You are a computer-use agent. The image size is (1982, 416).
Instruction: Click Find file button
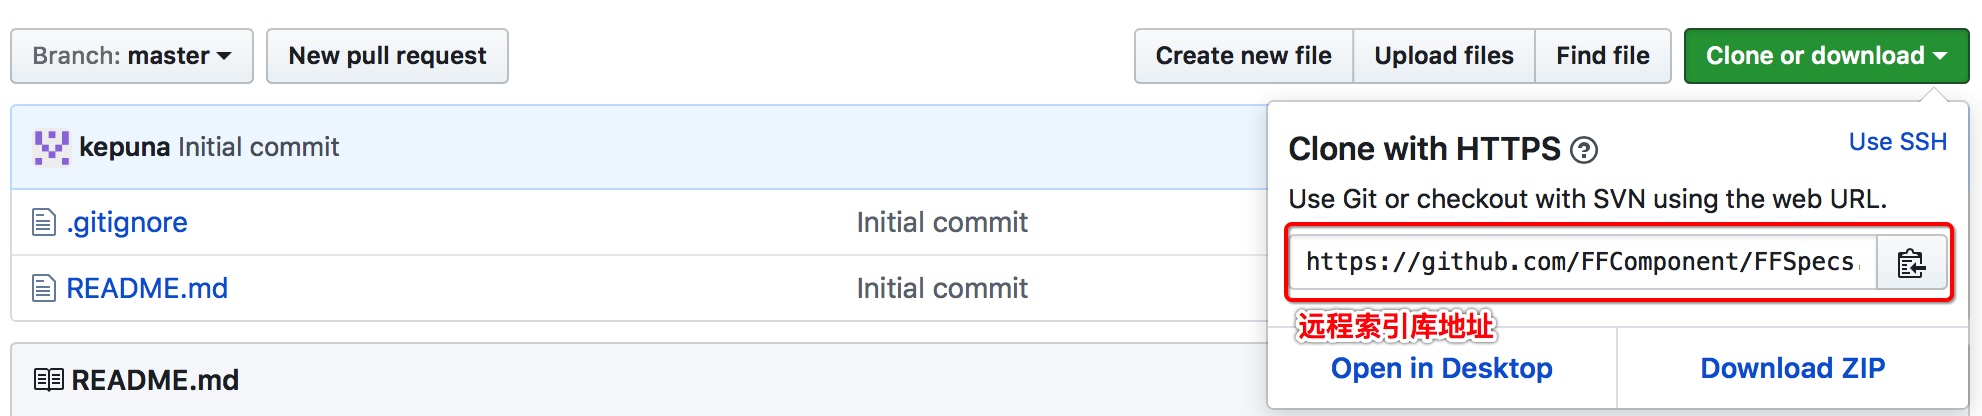(x=1603, y=56)
